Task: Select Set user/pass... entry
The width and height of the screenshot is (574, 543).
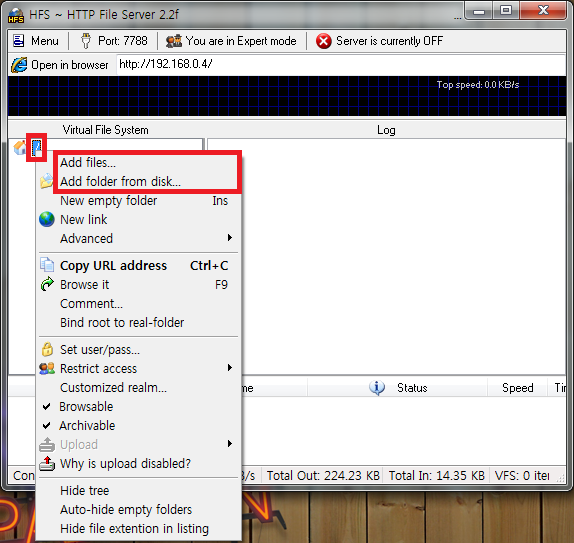Action: (139, 350)
